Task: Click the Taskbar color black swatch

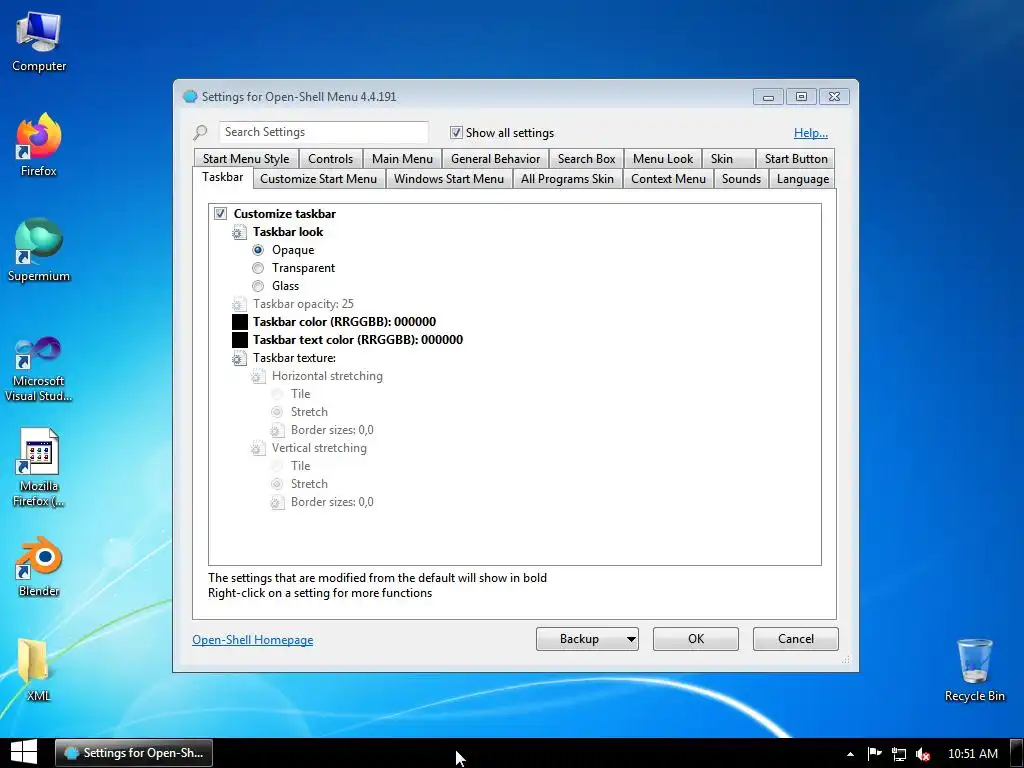Action: pos(240,322)
